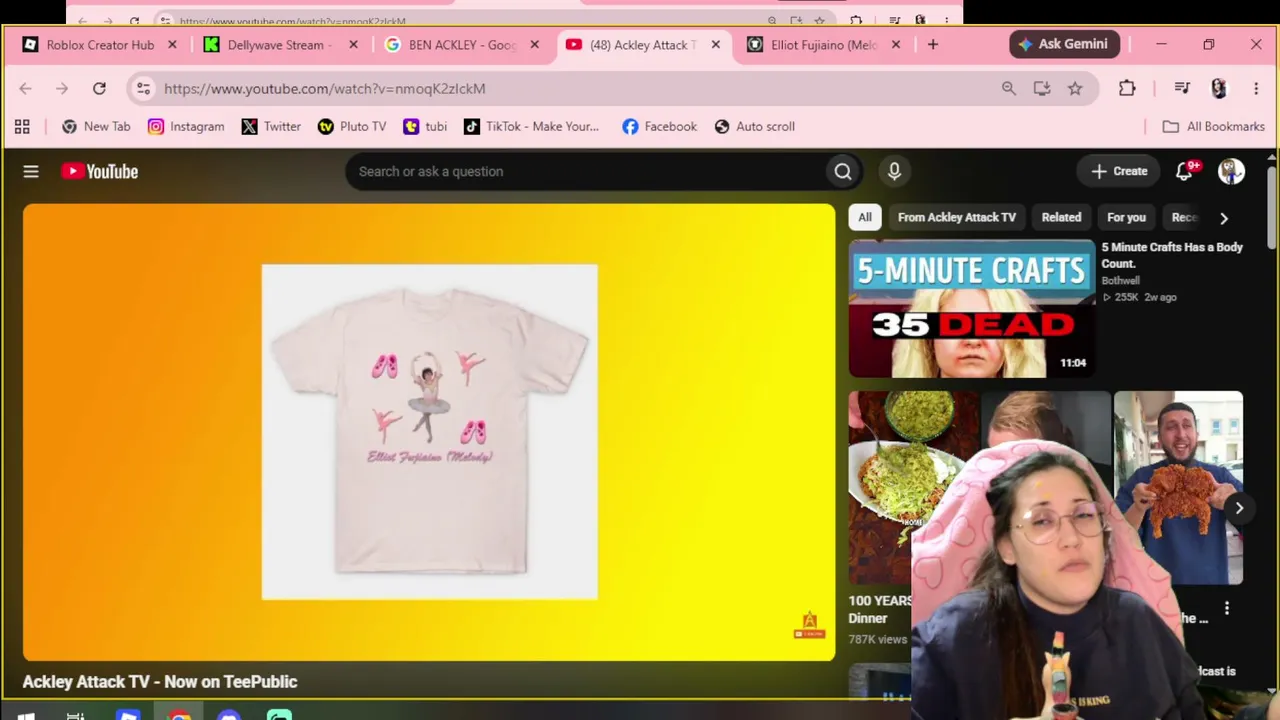
Task: Click the Chrome icon on the taskbar
Action: coord(179,715)
